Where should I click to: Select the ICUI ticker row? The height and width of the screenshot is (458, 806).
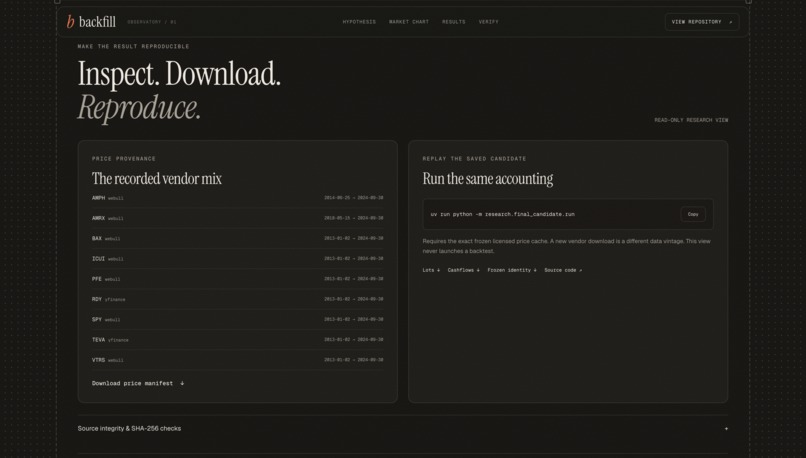point(237,259)
